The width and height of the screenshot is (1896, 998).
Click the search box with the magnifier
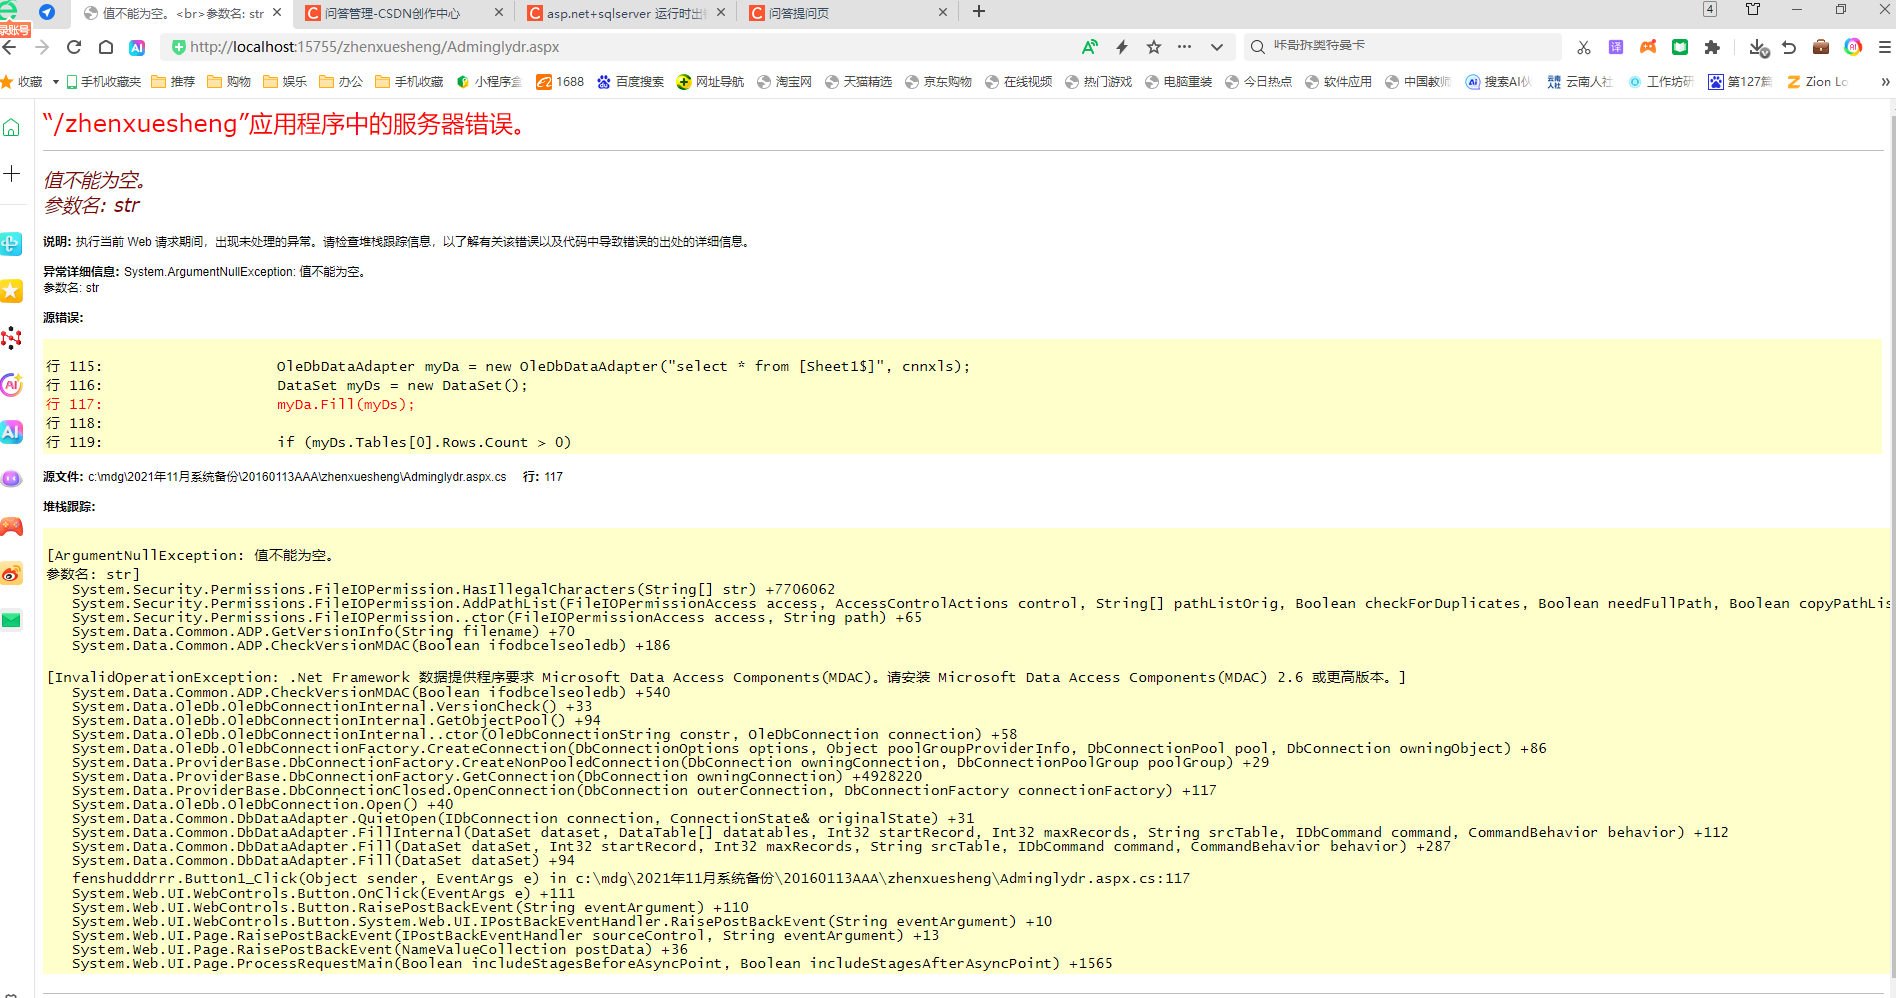click(x=1403, y=46)
